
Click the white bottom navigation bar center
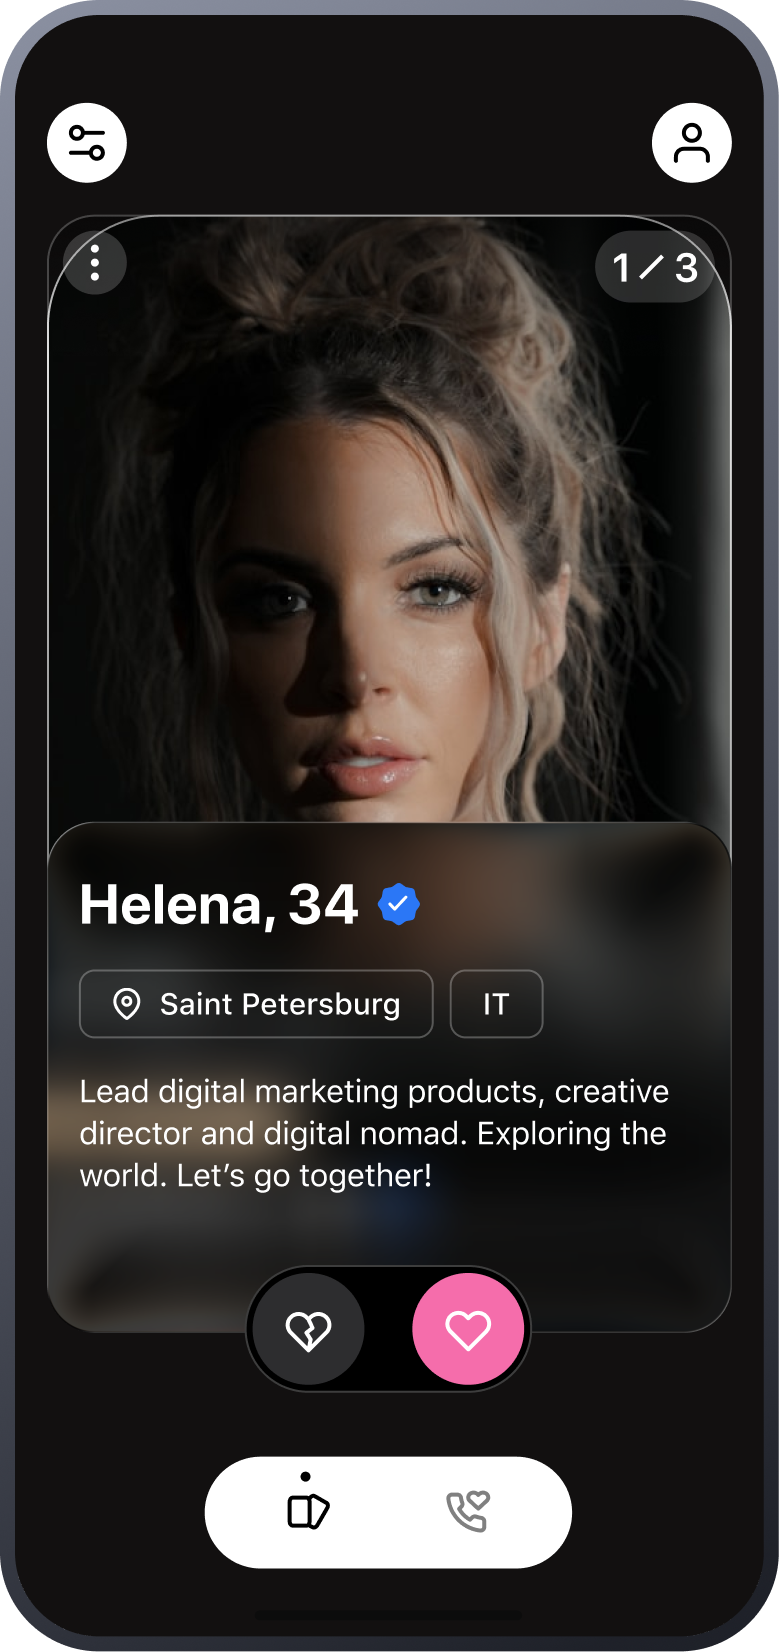[388, 1512]
